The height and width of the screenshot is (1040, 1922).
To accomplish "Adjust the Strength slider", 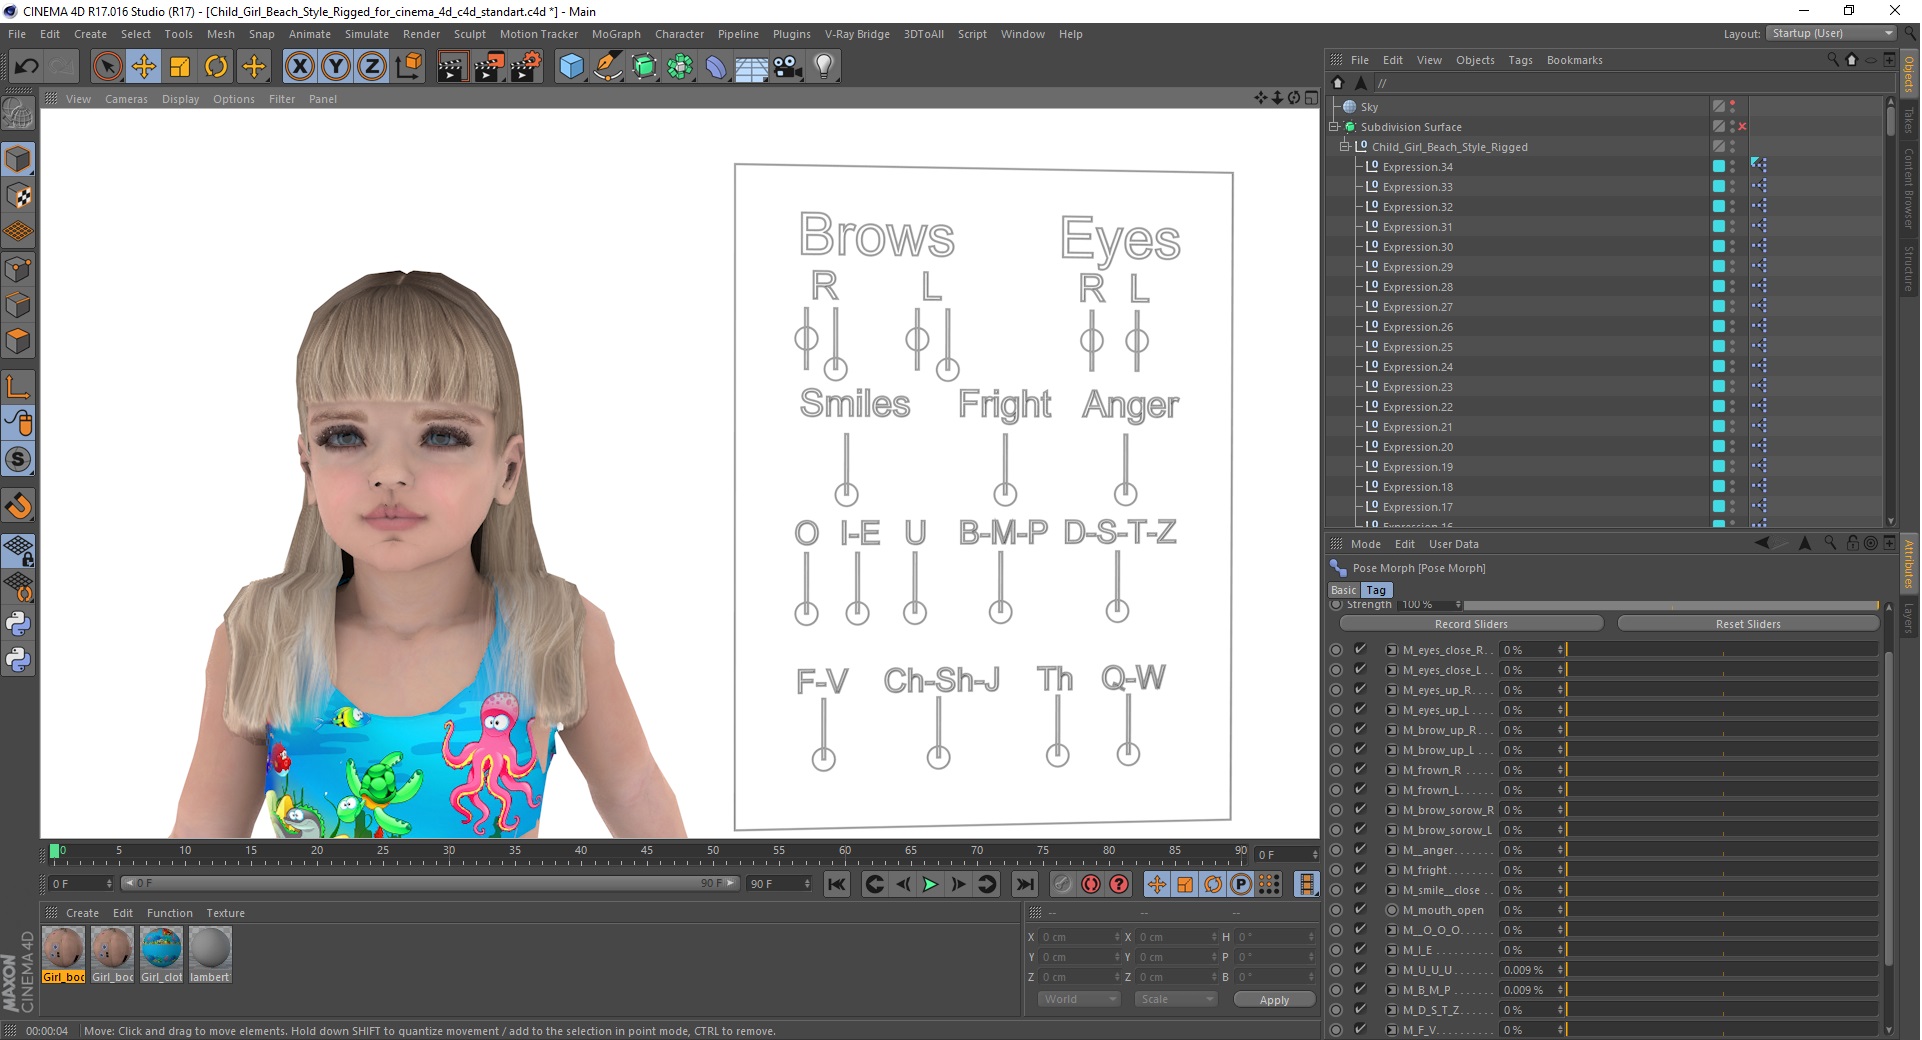I will click(1672, 605).
